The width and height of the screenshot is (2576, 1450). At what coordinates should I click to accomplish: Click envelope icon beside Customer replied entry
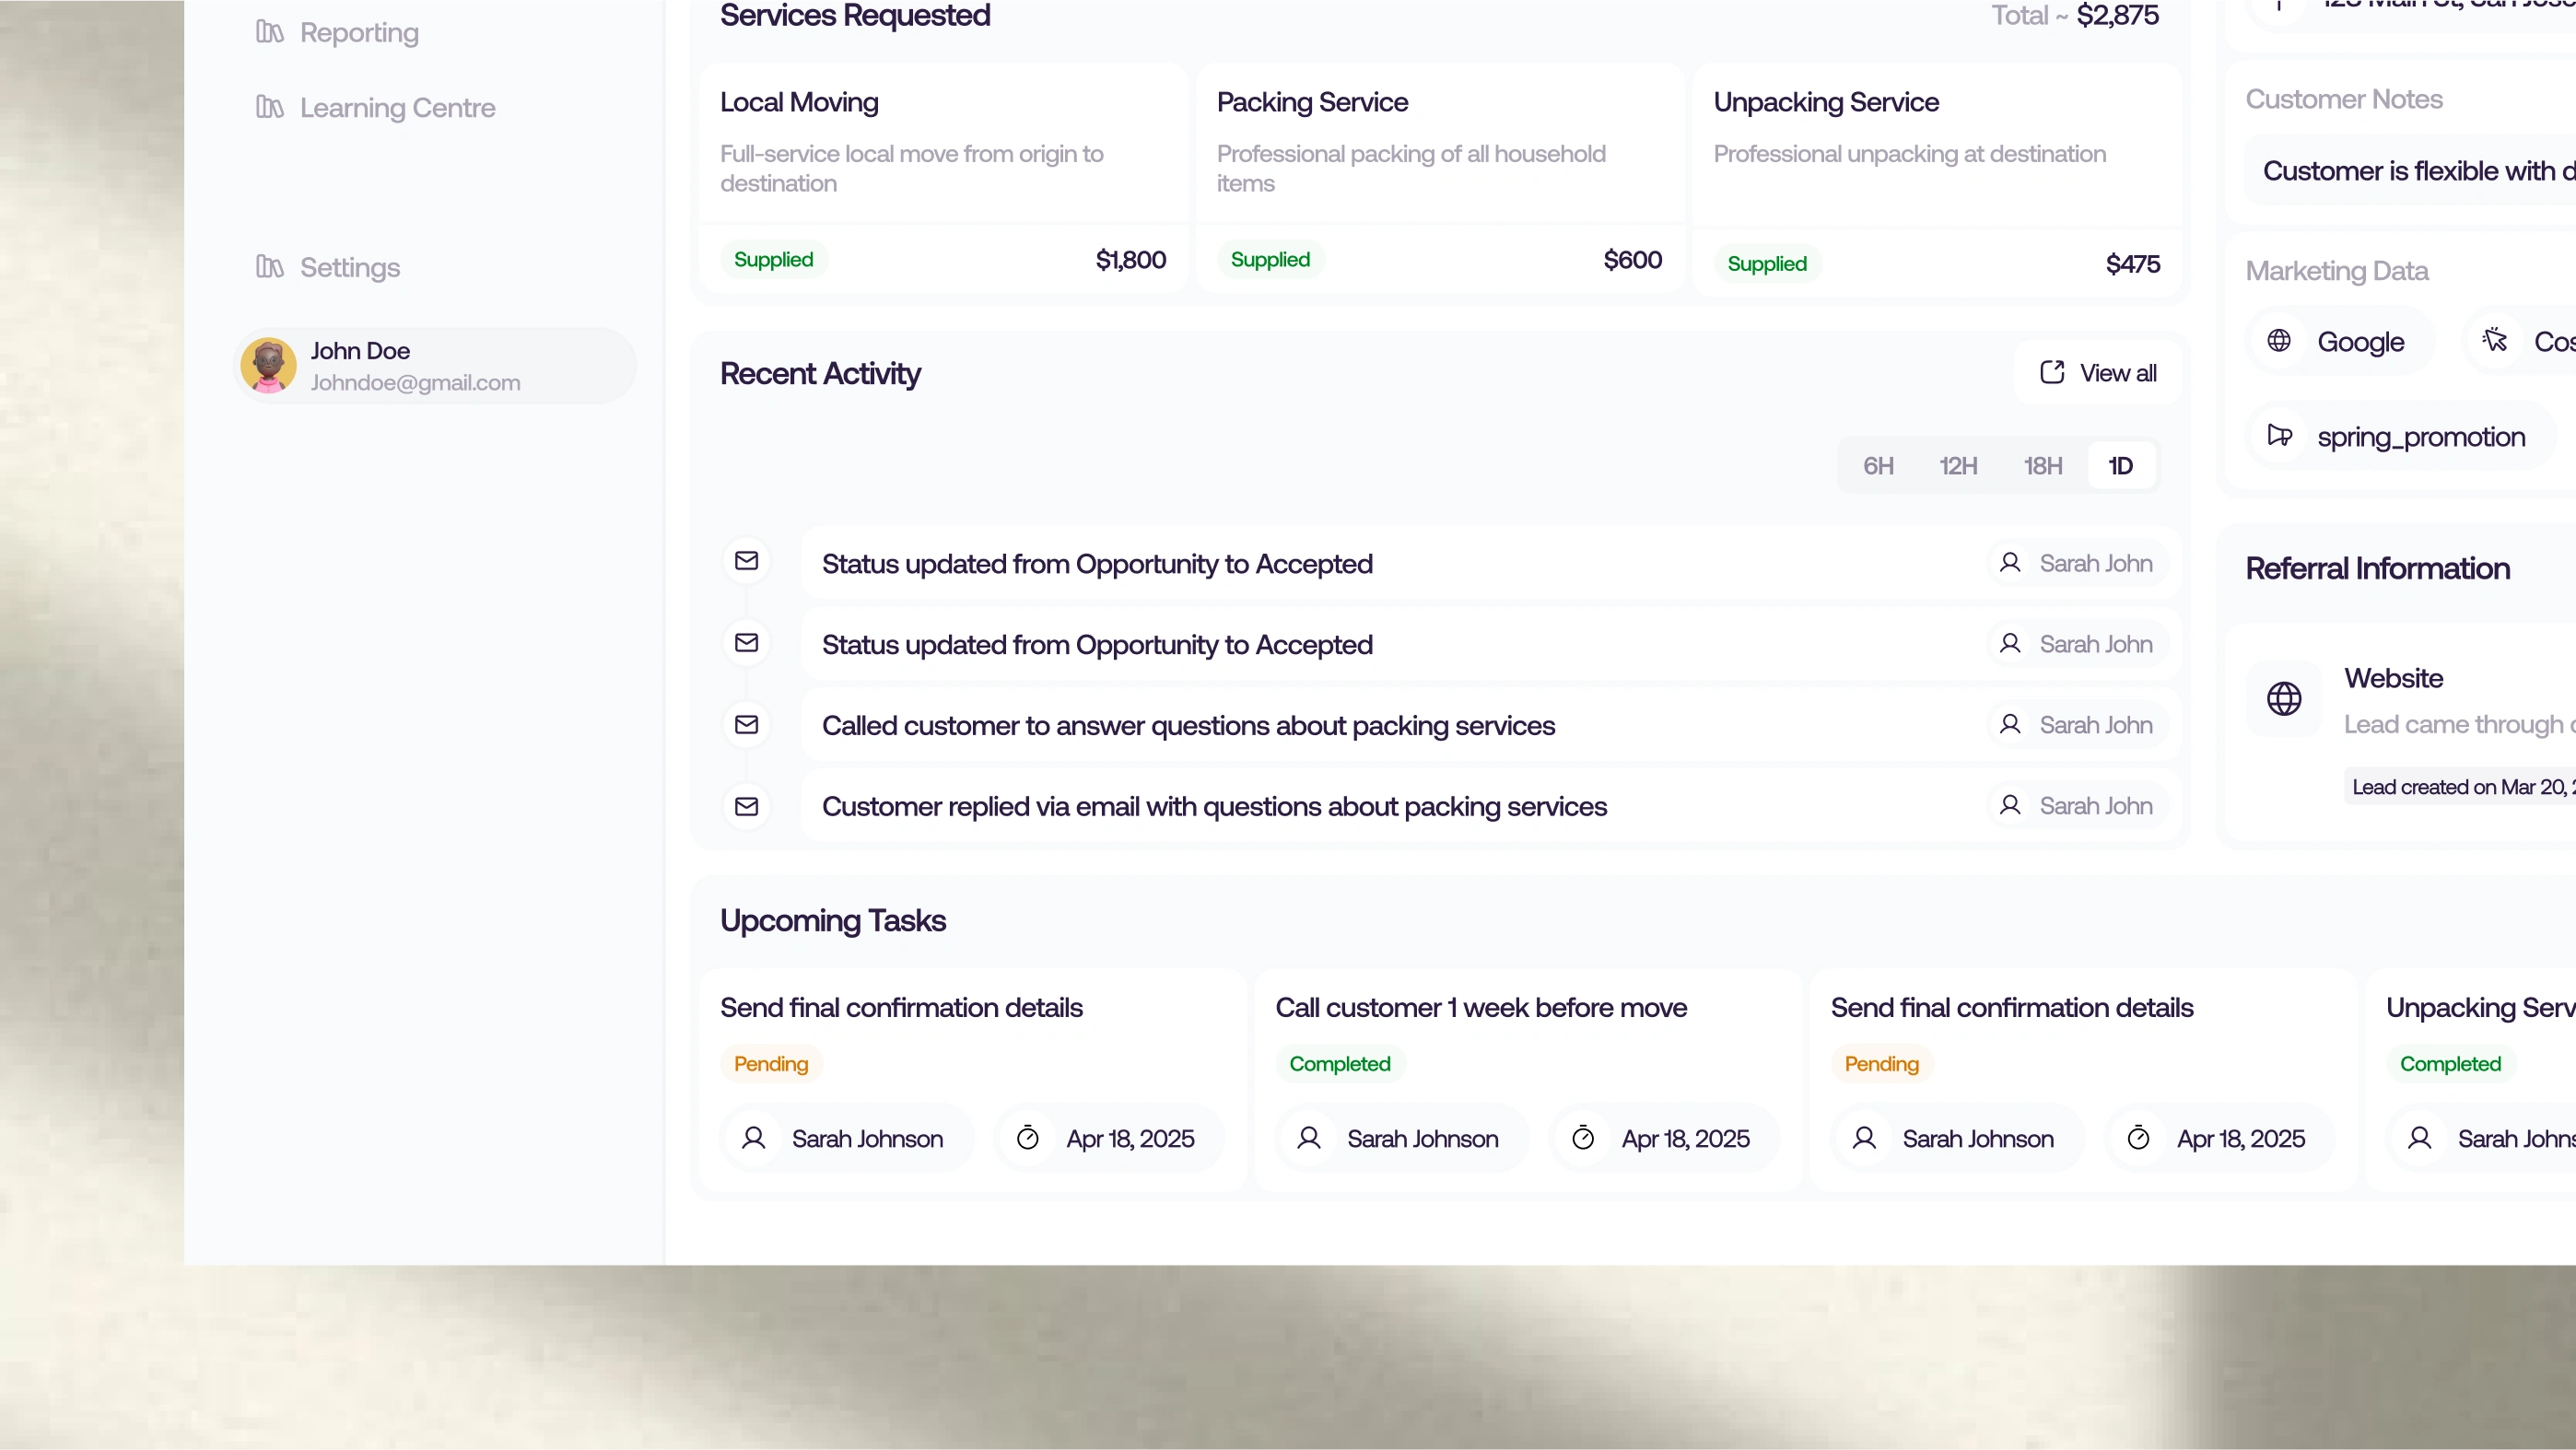747,807
